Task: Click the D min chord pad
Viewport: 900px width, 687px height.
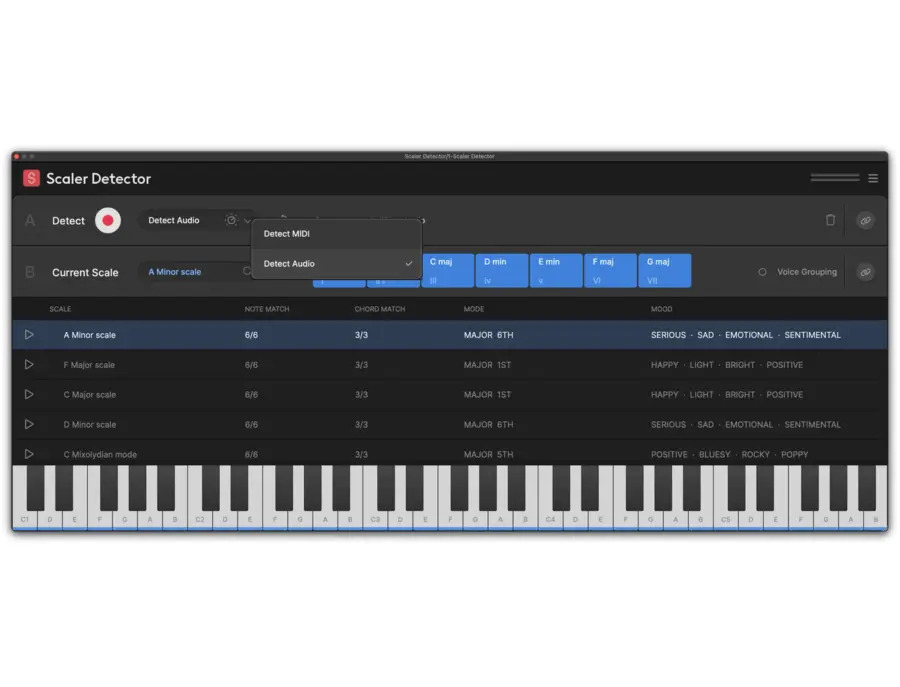Action: click(502, 270)
